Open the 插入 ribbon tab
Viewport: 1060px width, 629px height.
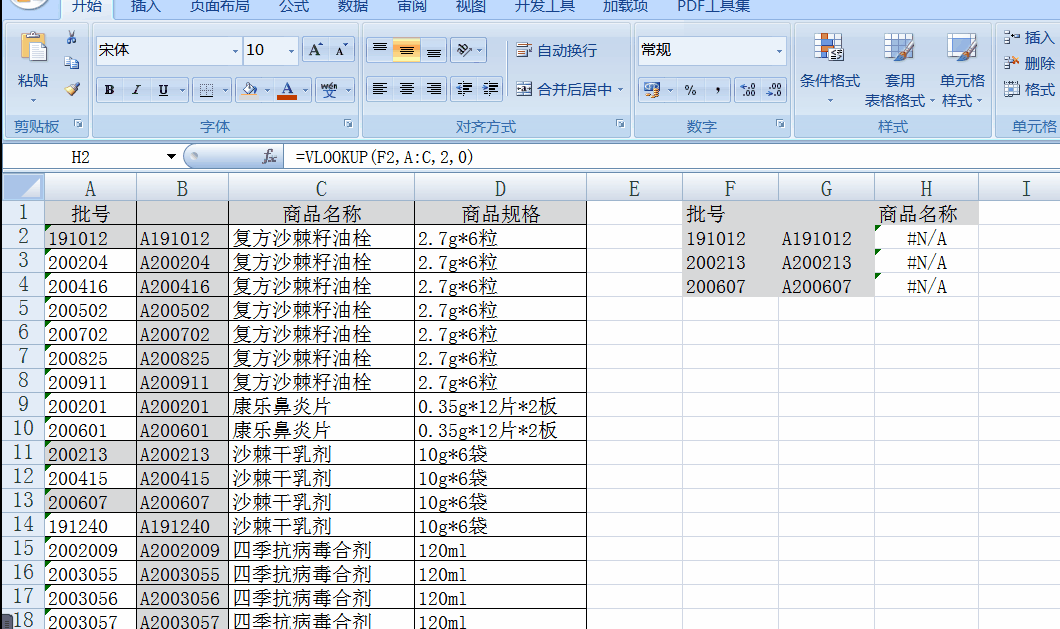point(145,7)
